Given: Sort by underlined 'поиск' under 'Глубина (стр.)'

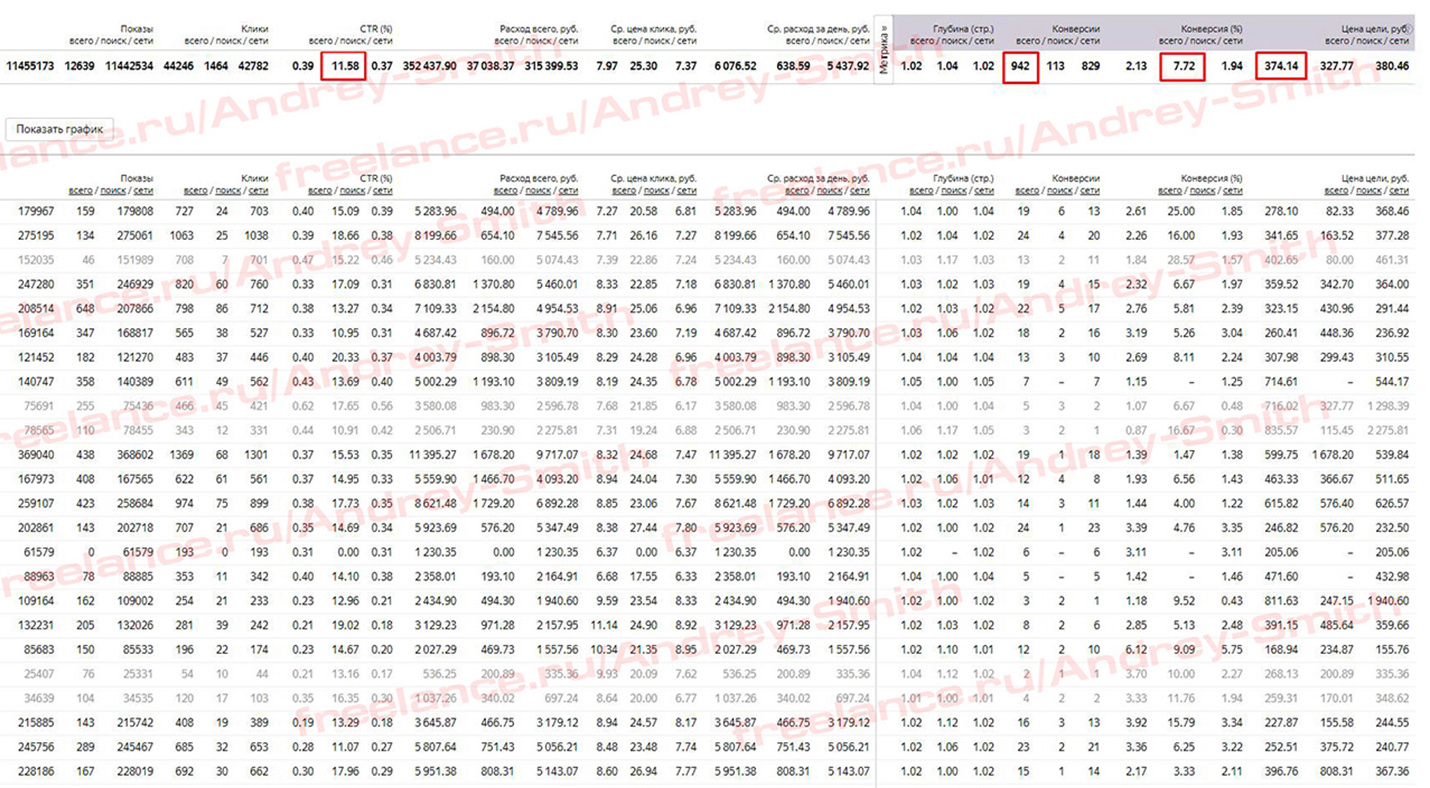Looking at the screenshot, I should click(954, 190).
